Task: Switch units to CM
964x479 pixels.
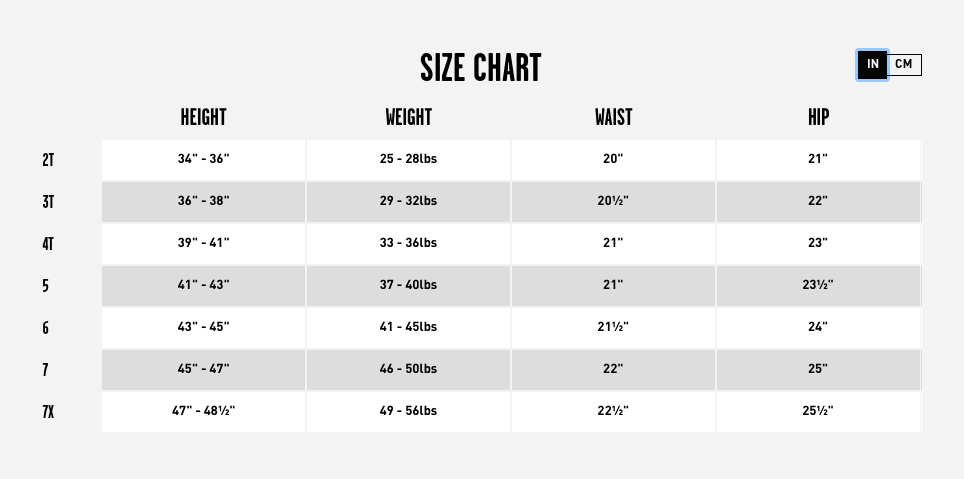Action: 904,65
